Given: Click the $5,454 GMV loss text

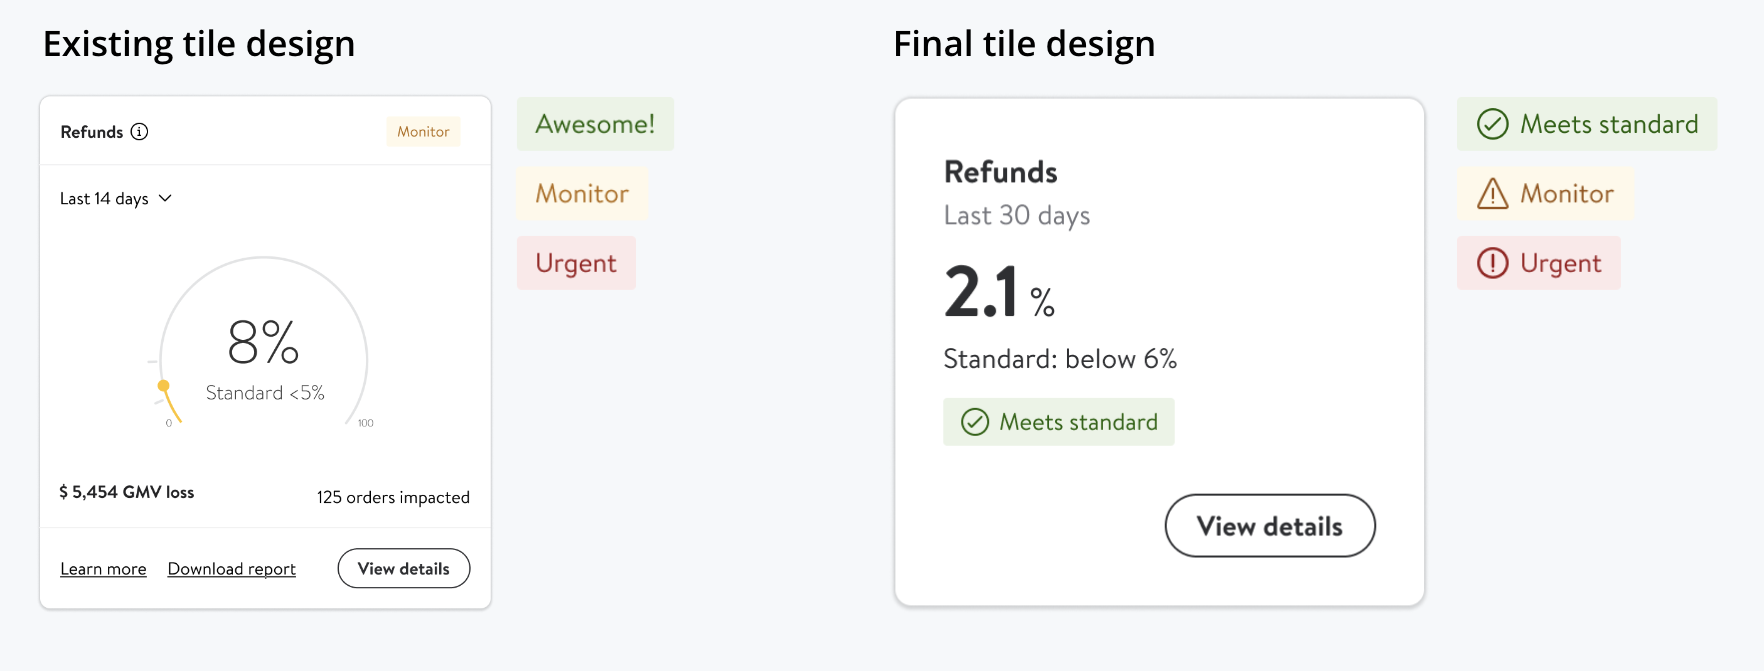Looking at the screenshot, I should click(x=127, y=492).
